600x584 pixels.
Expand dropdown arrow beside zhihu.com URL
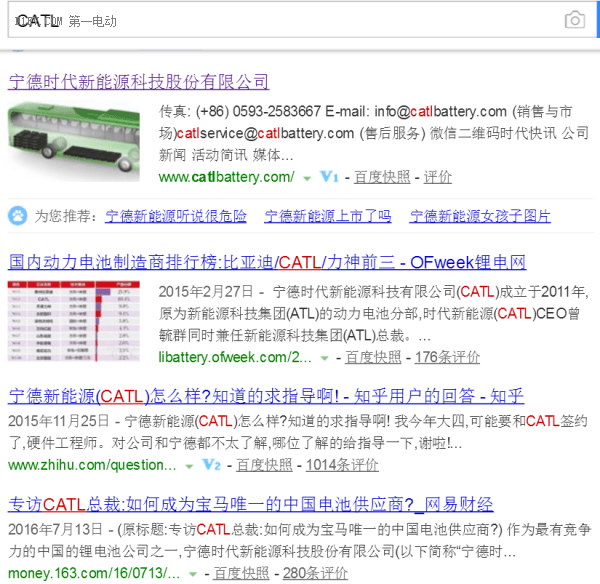(x=189, y=467)
